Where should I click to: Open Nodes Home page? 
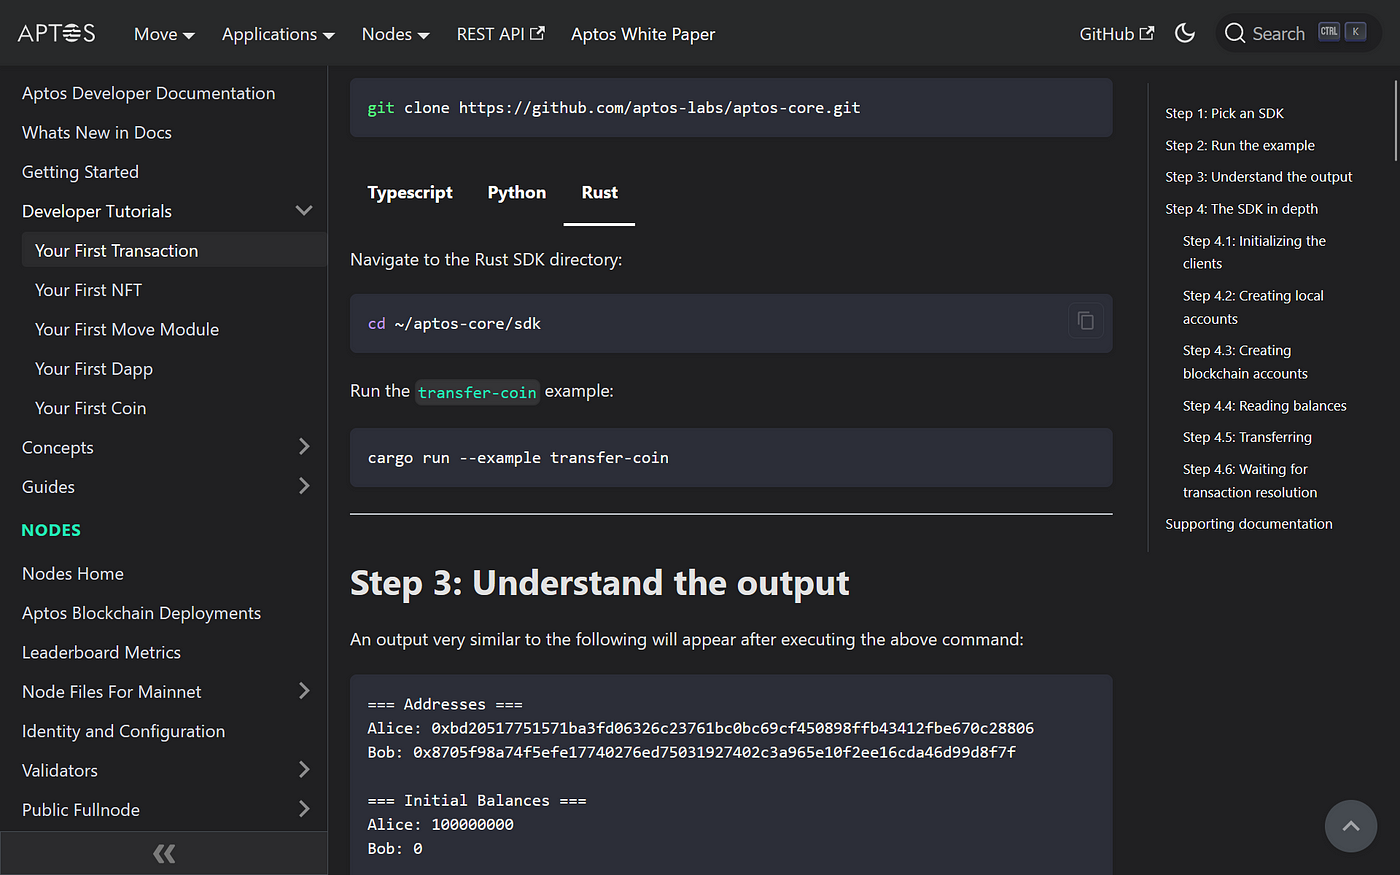pos(73,573)
